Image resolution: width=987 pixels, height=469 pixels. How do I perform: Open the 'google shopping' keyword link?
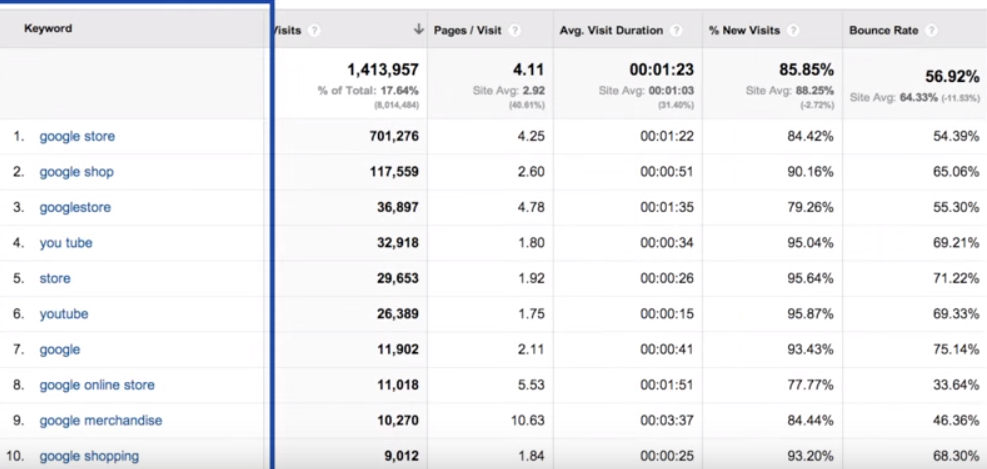coord(89,456)
